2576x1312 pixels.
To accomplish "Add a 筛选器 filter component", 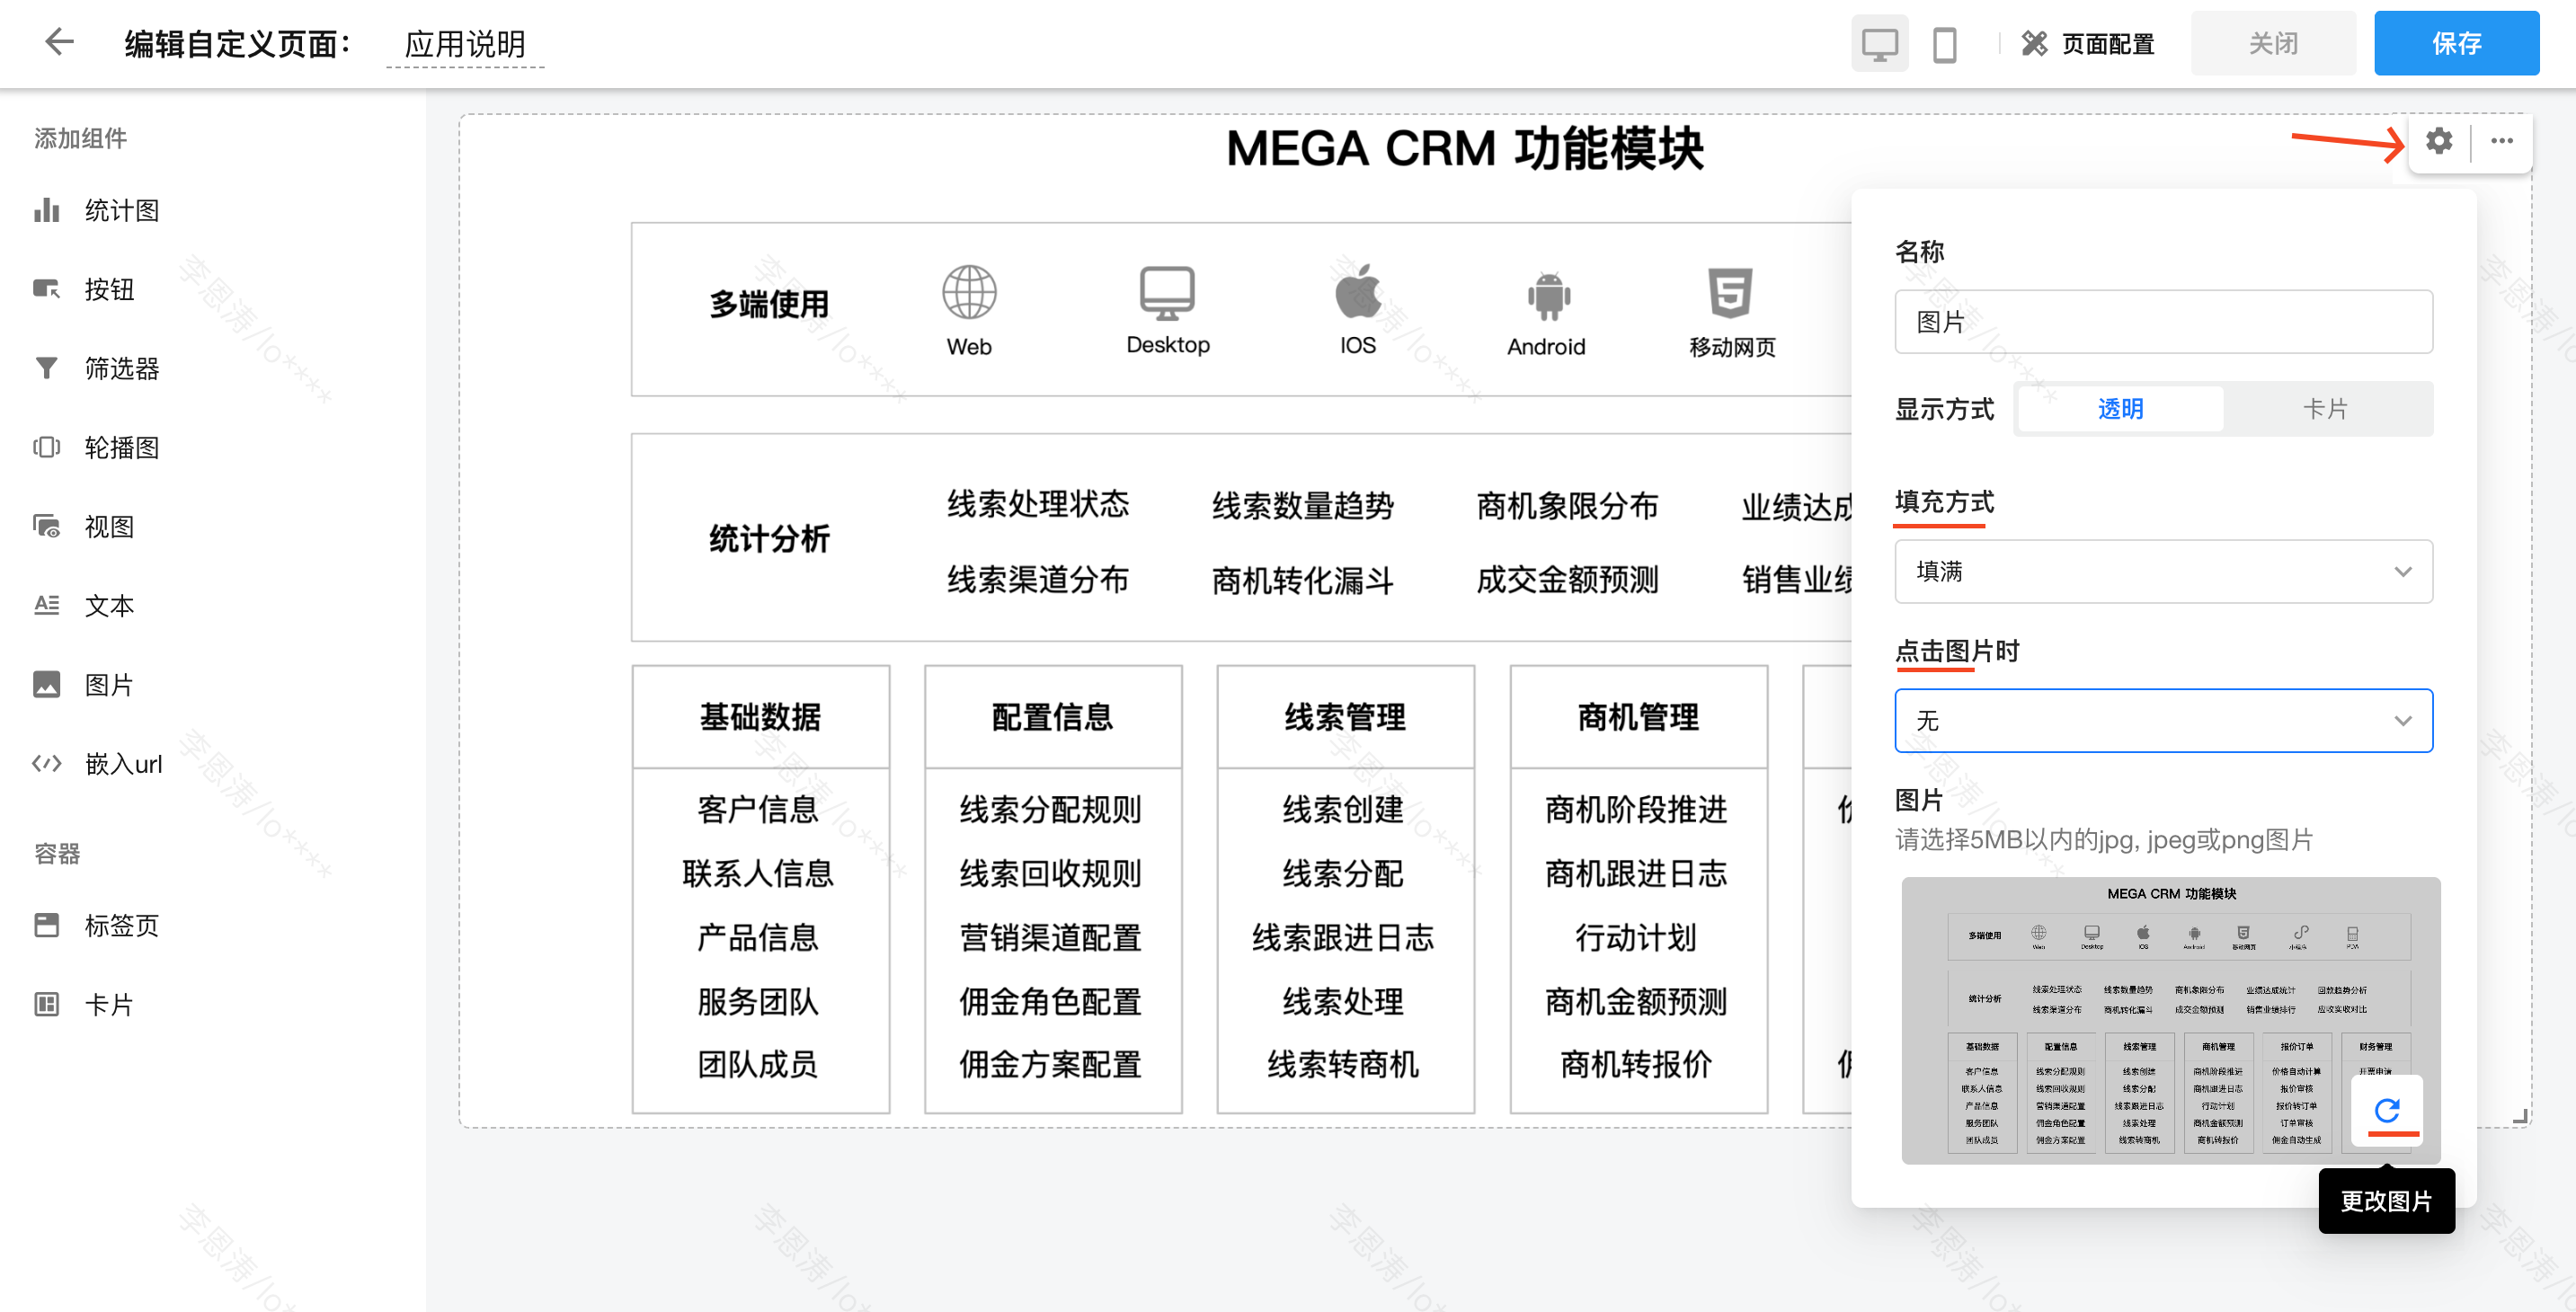I will [98, 368].
